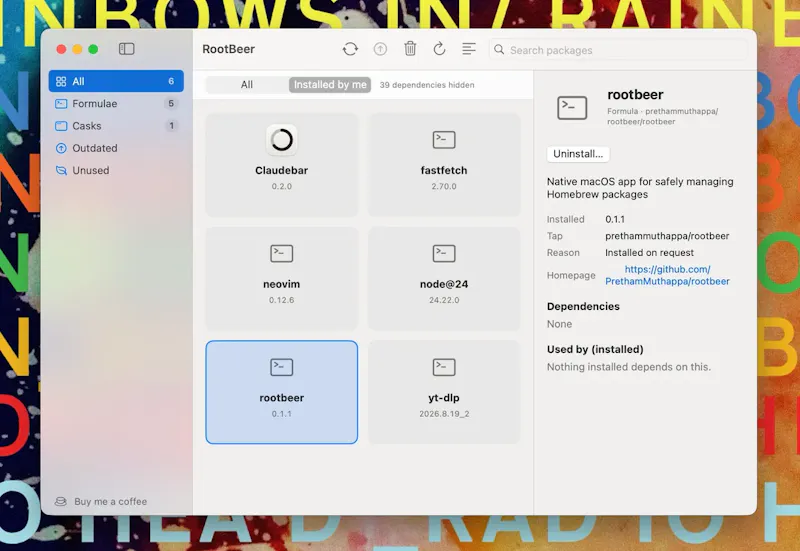The width and height of the screenshot is (800, 551).
Task: Open the github.com rootbeer homepage link
Action: (667, 275)
